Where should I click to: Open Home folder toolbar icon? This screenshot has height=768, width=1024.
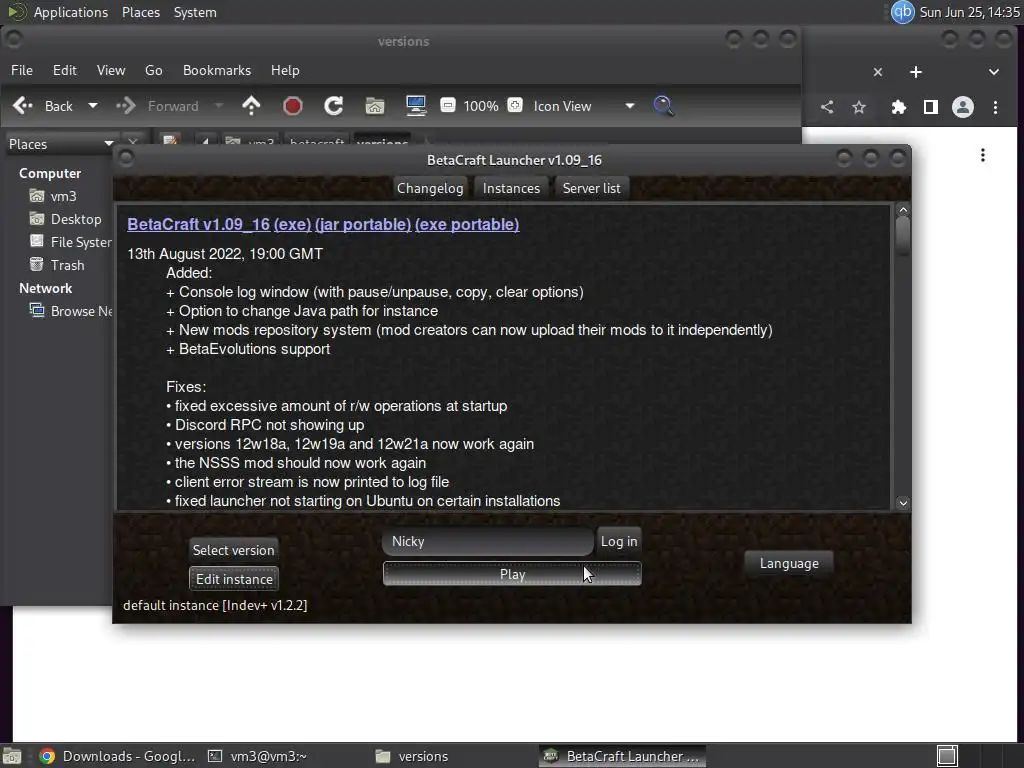375,106
